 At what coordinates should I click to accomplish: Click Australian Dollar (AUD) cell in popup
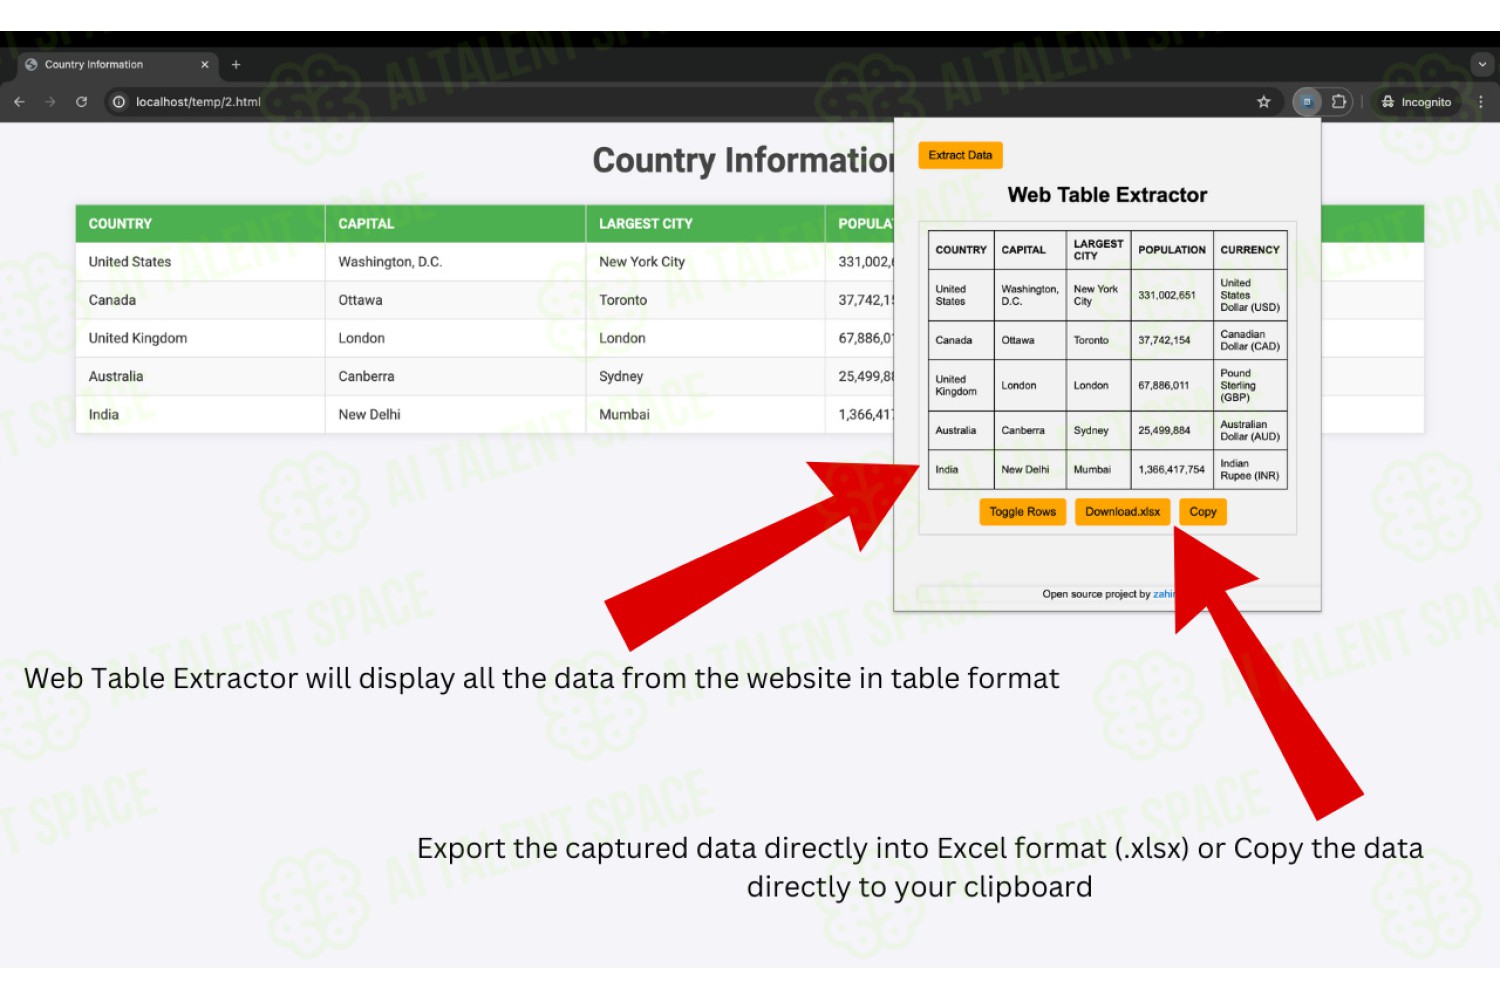pyautogui.click(x=1250, y=430)
